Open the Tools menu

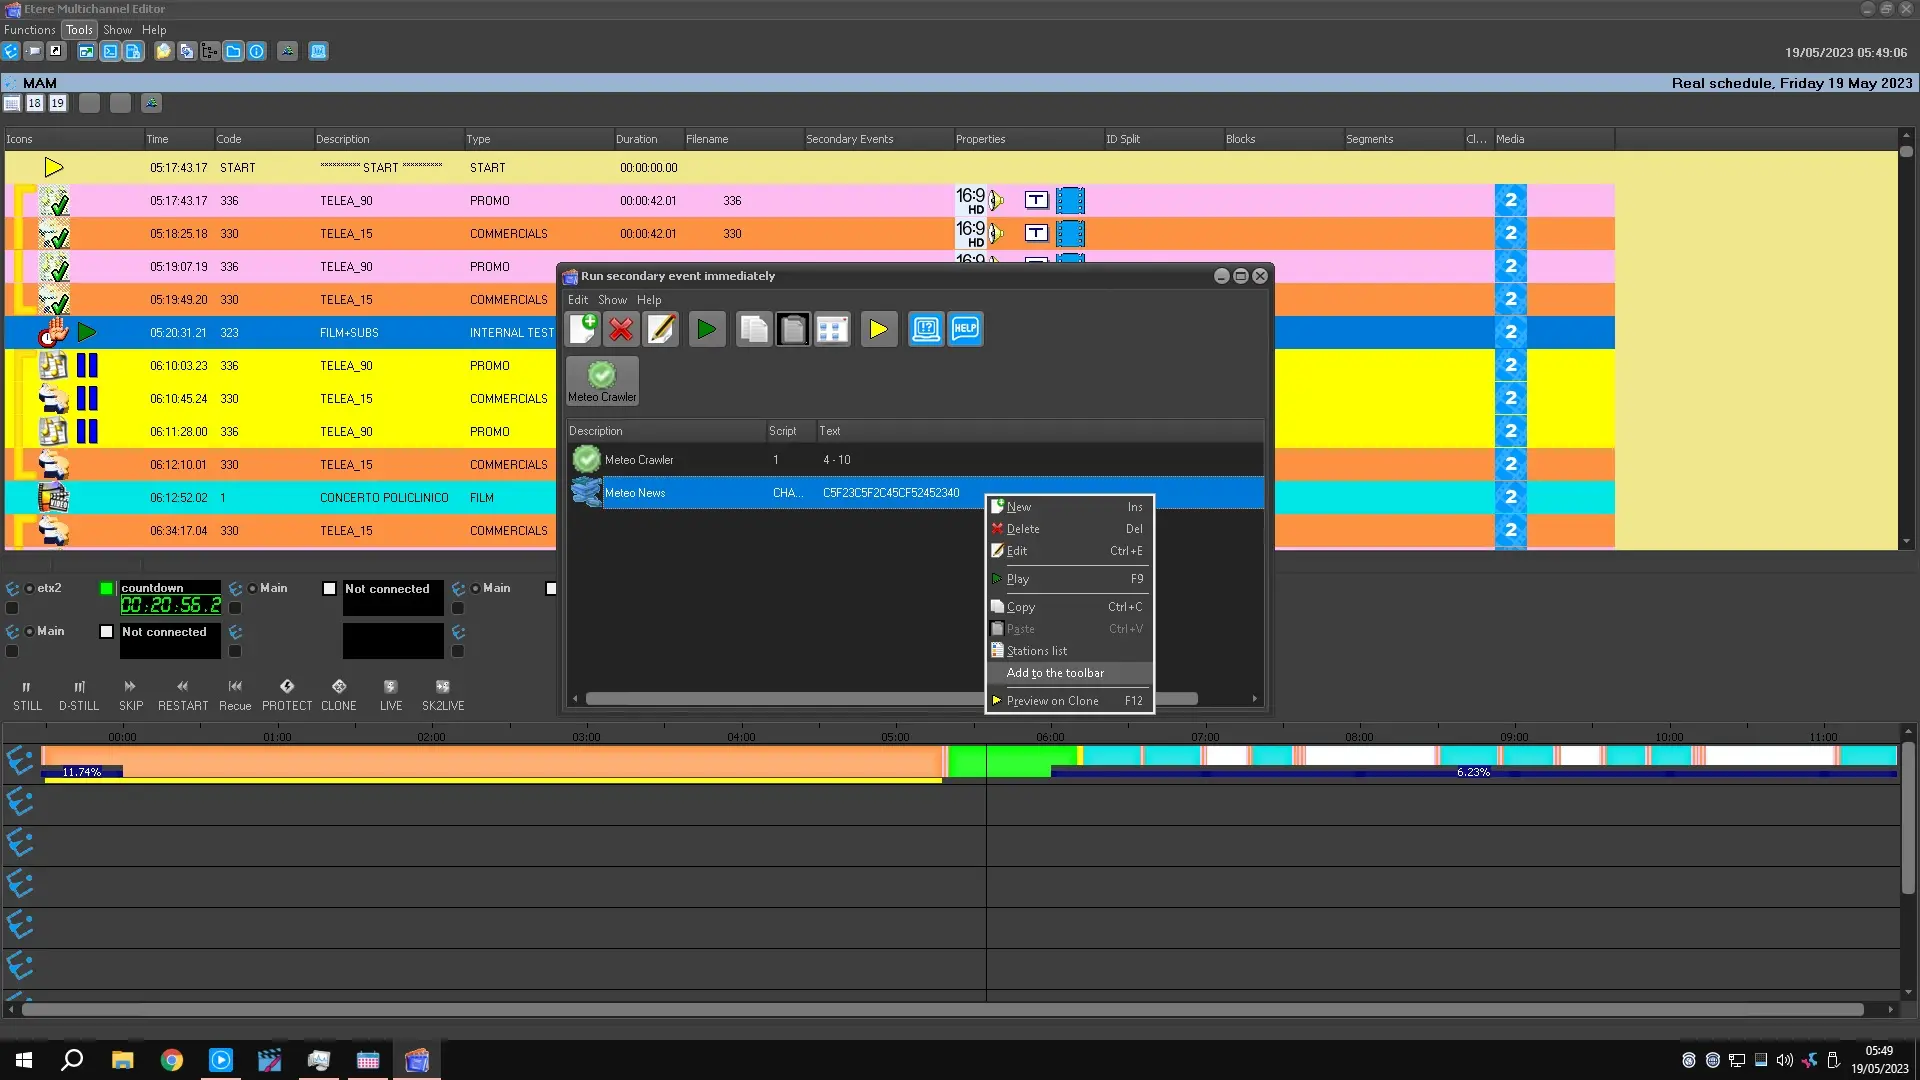pyautogui.click(x=79, y=30)
